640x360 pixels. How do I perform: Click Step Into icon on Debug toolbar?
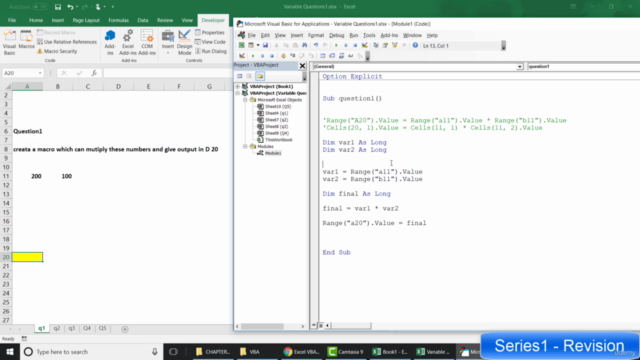click(293, 56)
